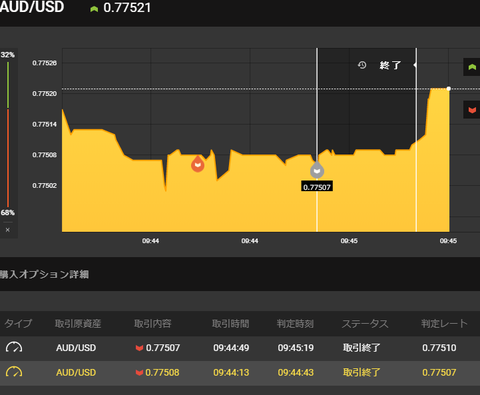The height and width of the screenshot is (395, 480).
Task: Click the 0.77502 y-axis price label
Action: [x=44, y=185]
